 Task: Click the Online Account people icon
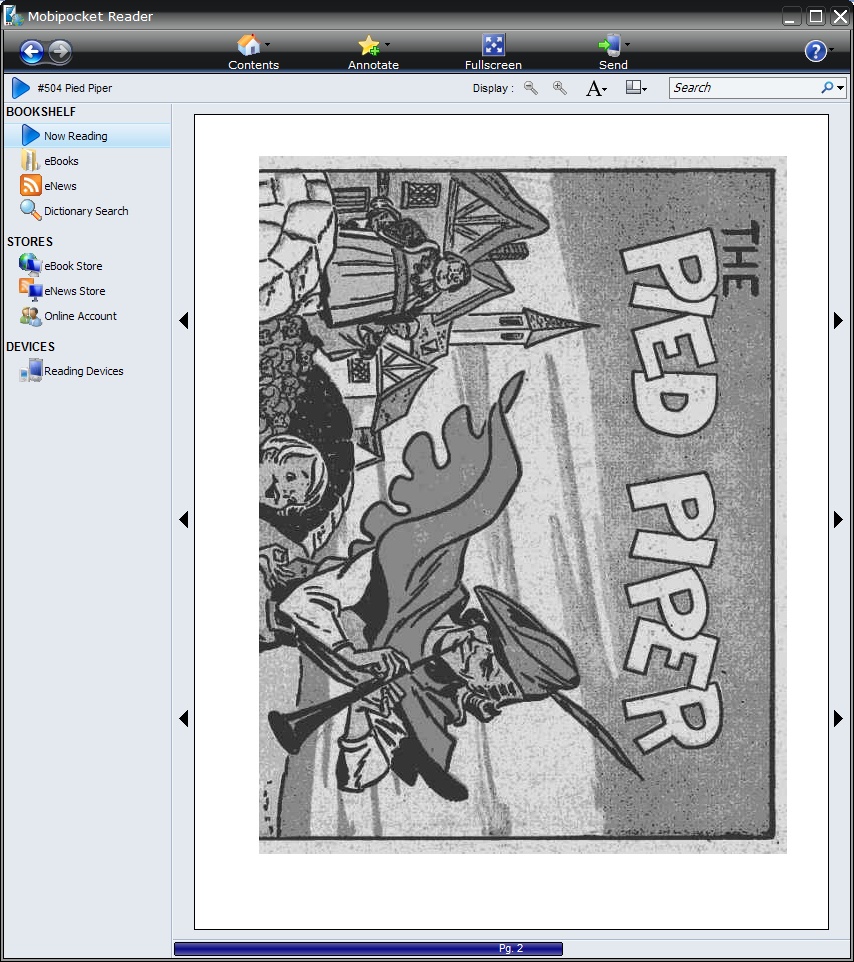coord(30,316)
